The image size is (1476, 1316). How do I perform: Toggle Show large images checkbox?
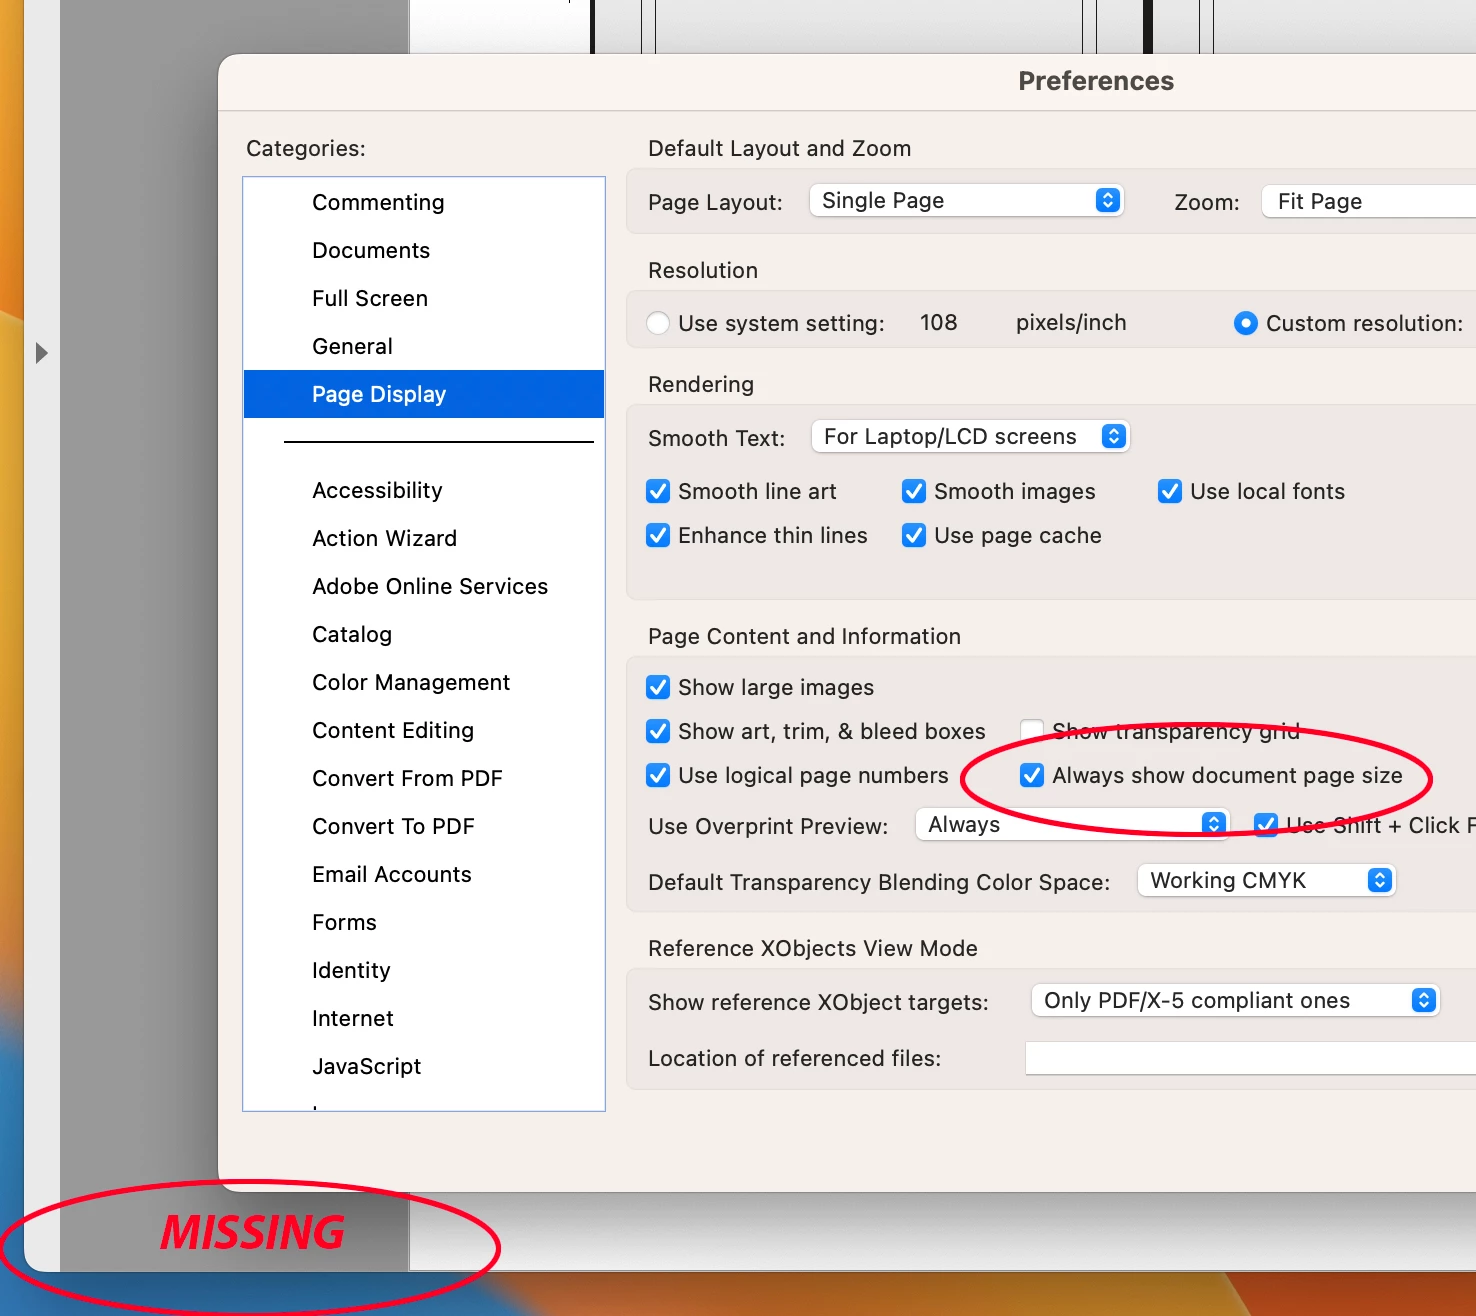(x=658, y=687)
